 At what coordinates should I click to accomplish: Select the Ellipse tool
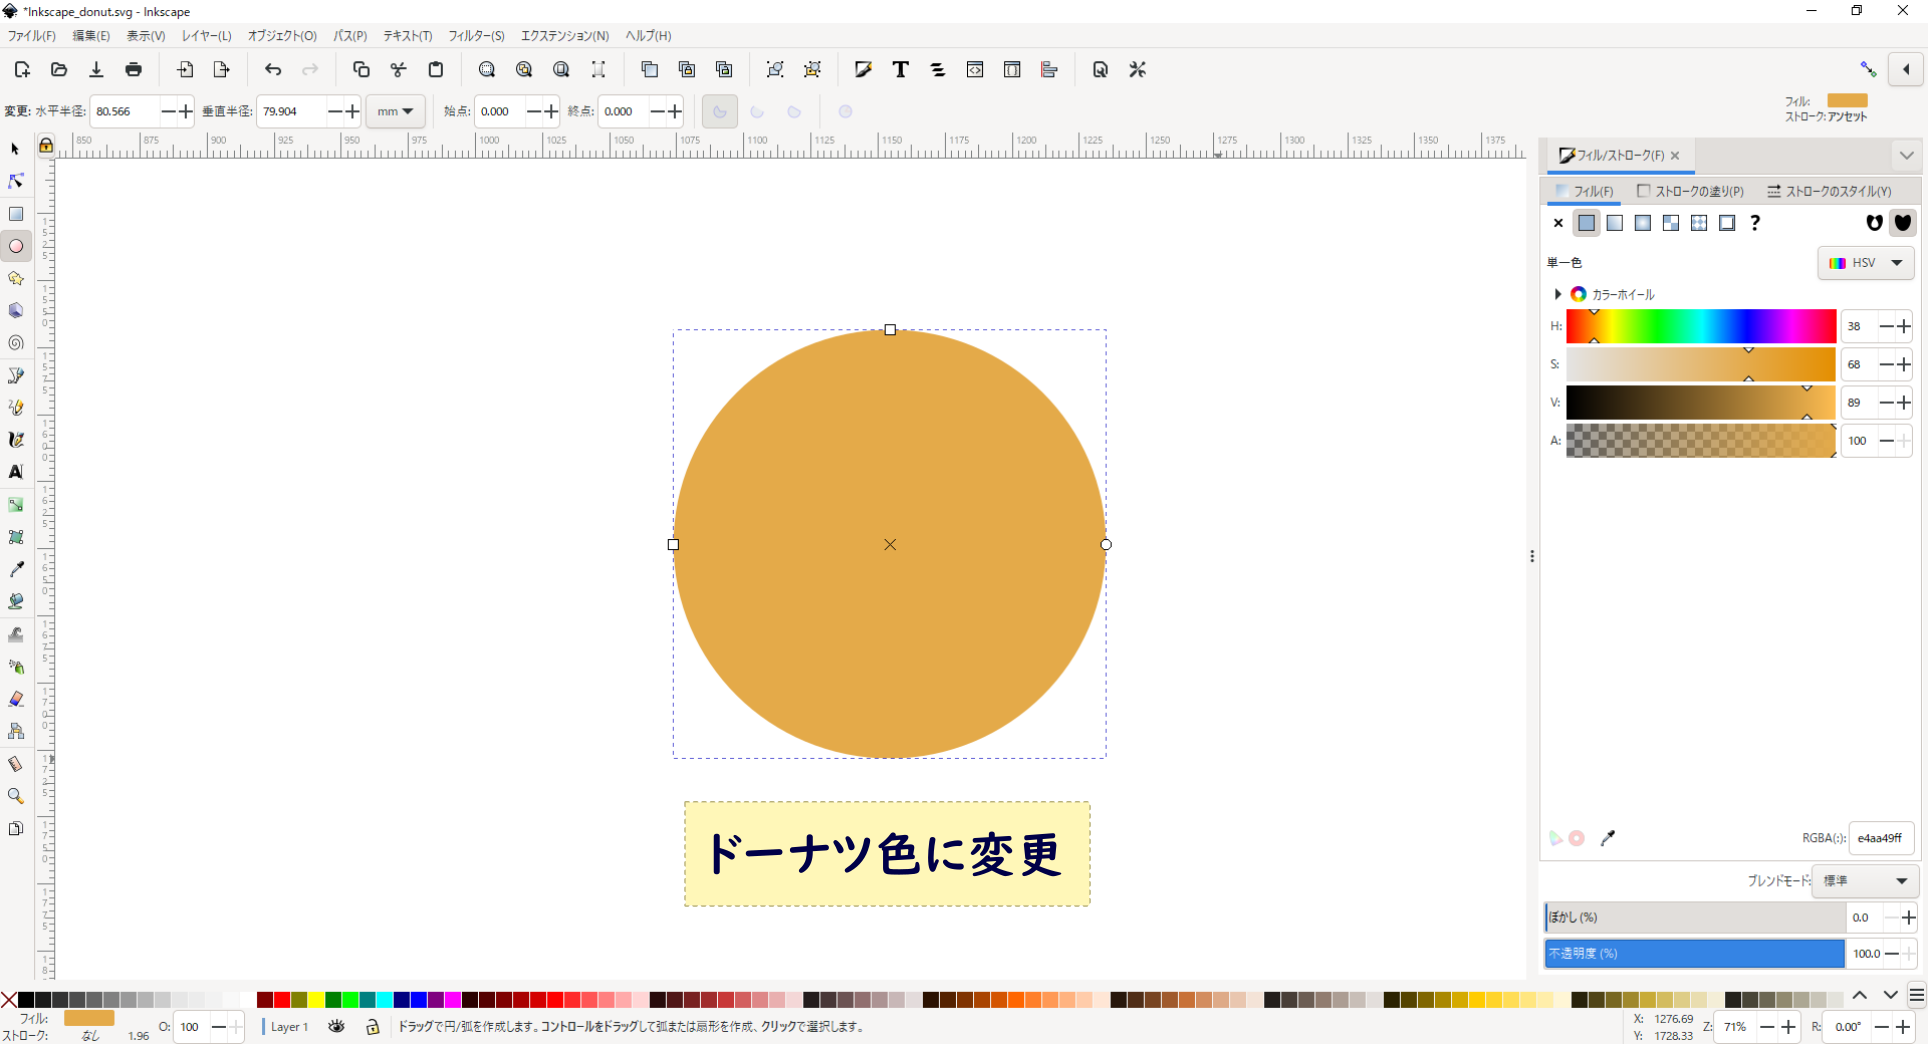click(16, 246)
